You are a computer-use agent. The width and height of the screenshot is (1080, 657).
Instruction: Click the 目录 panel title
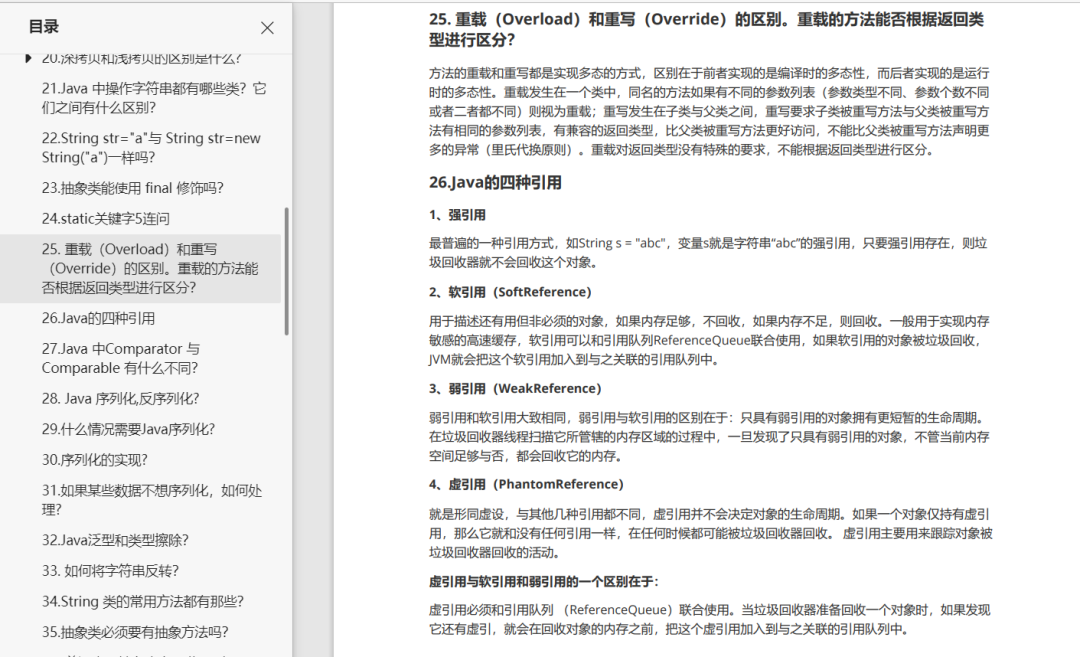tap(43, 27)
